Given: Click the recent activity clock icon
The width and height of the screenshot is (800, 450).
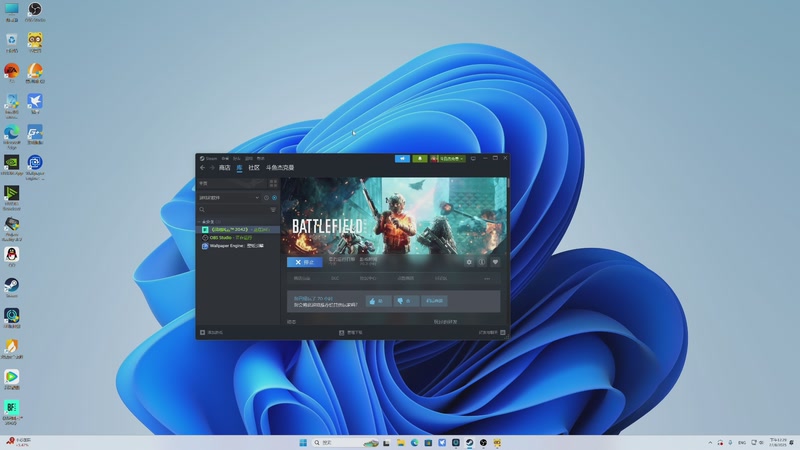Looking at the screenshot, I should (266, 197).
